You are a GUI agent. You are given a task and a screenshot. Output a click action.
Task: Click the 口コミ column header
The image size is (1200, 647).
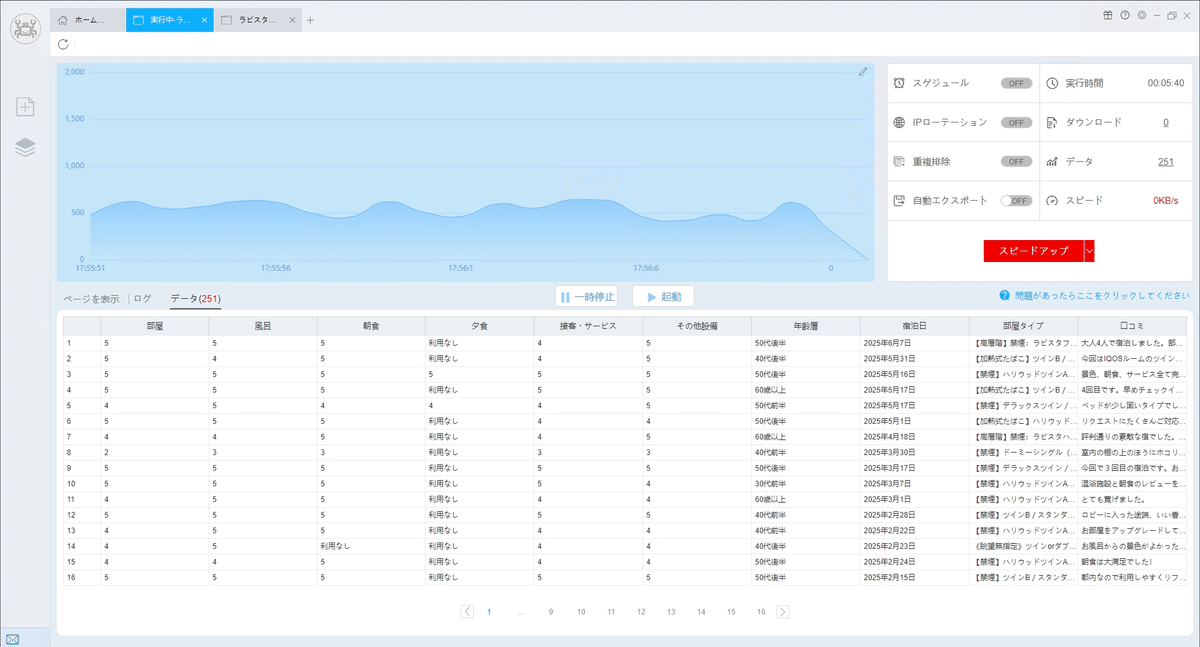point(1131,326)
